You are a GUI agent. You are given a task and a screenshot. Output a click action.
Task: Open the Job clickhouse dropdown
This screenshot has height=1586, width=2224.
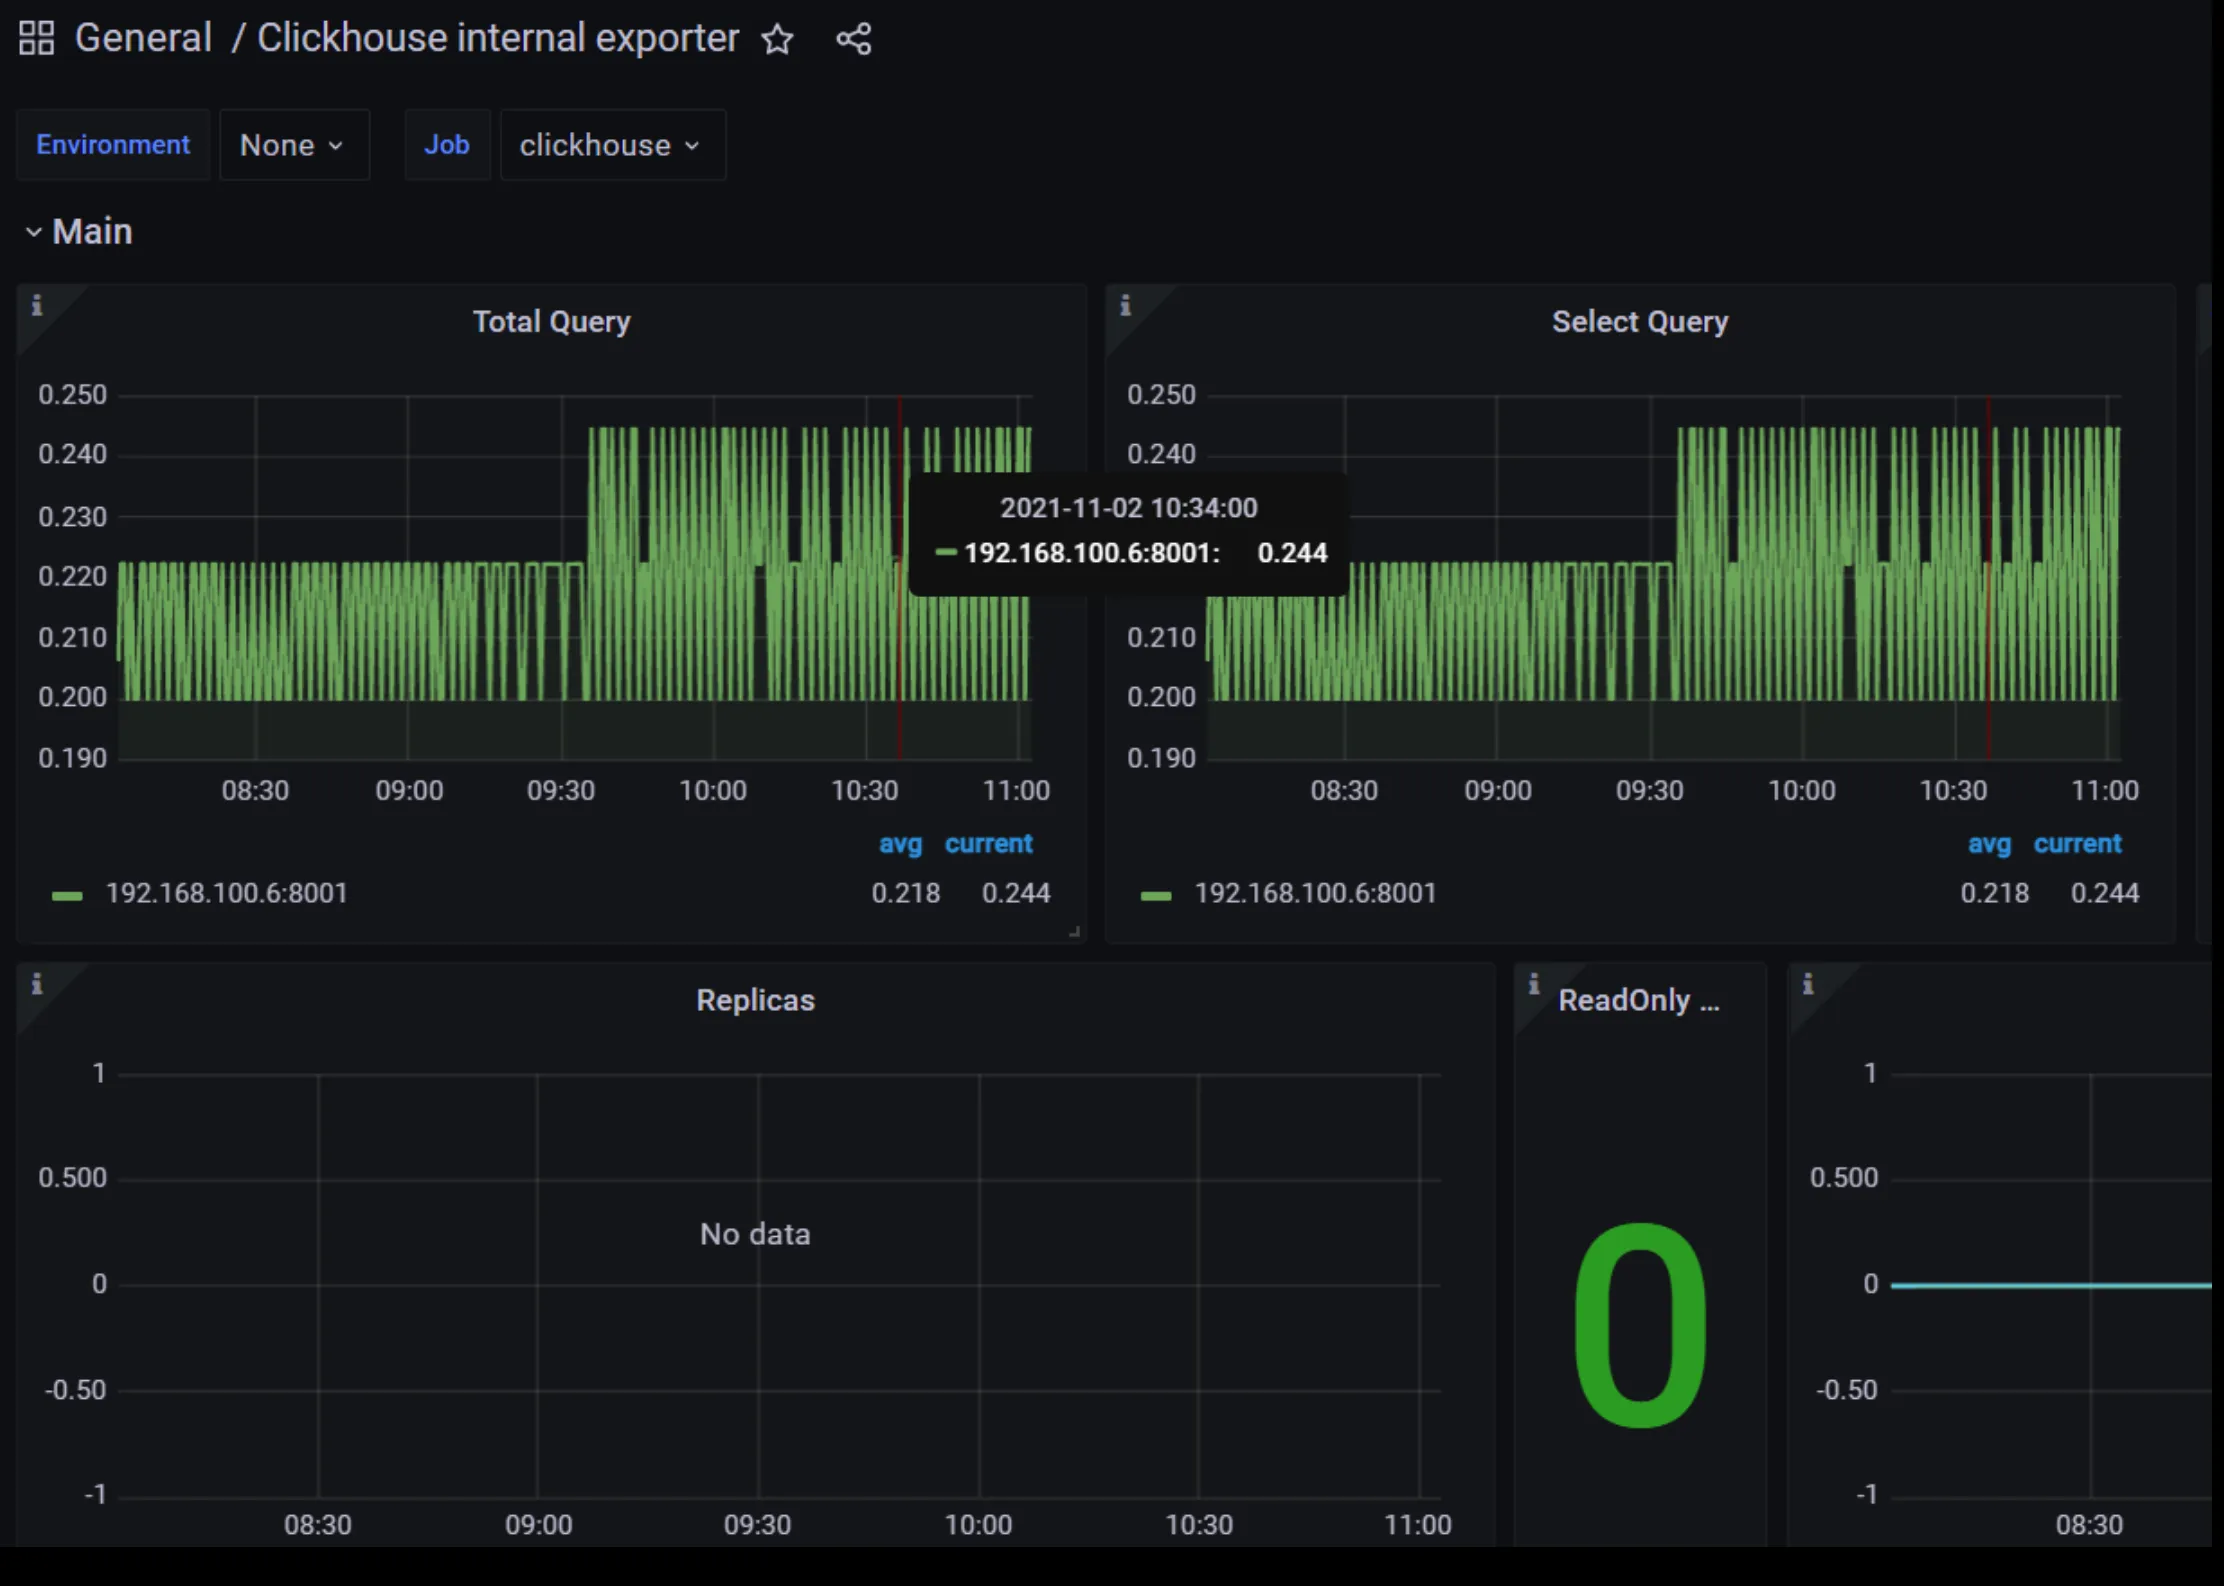pyautogui.click(x=611, y=145)
